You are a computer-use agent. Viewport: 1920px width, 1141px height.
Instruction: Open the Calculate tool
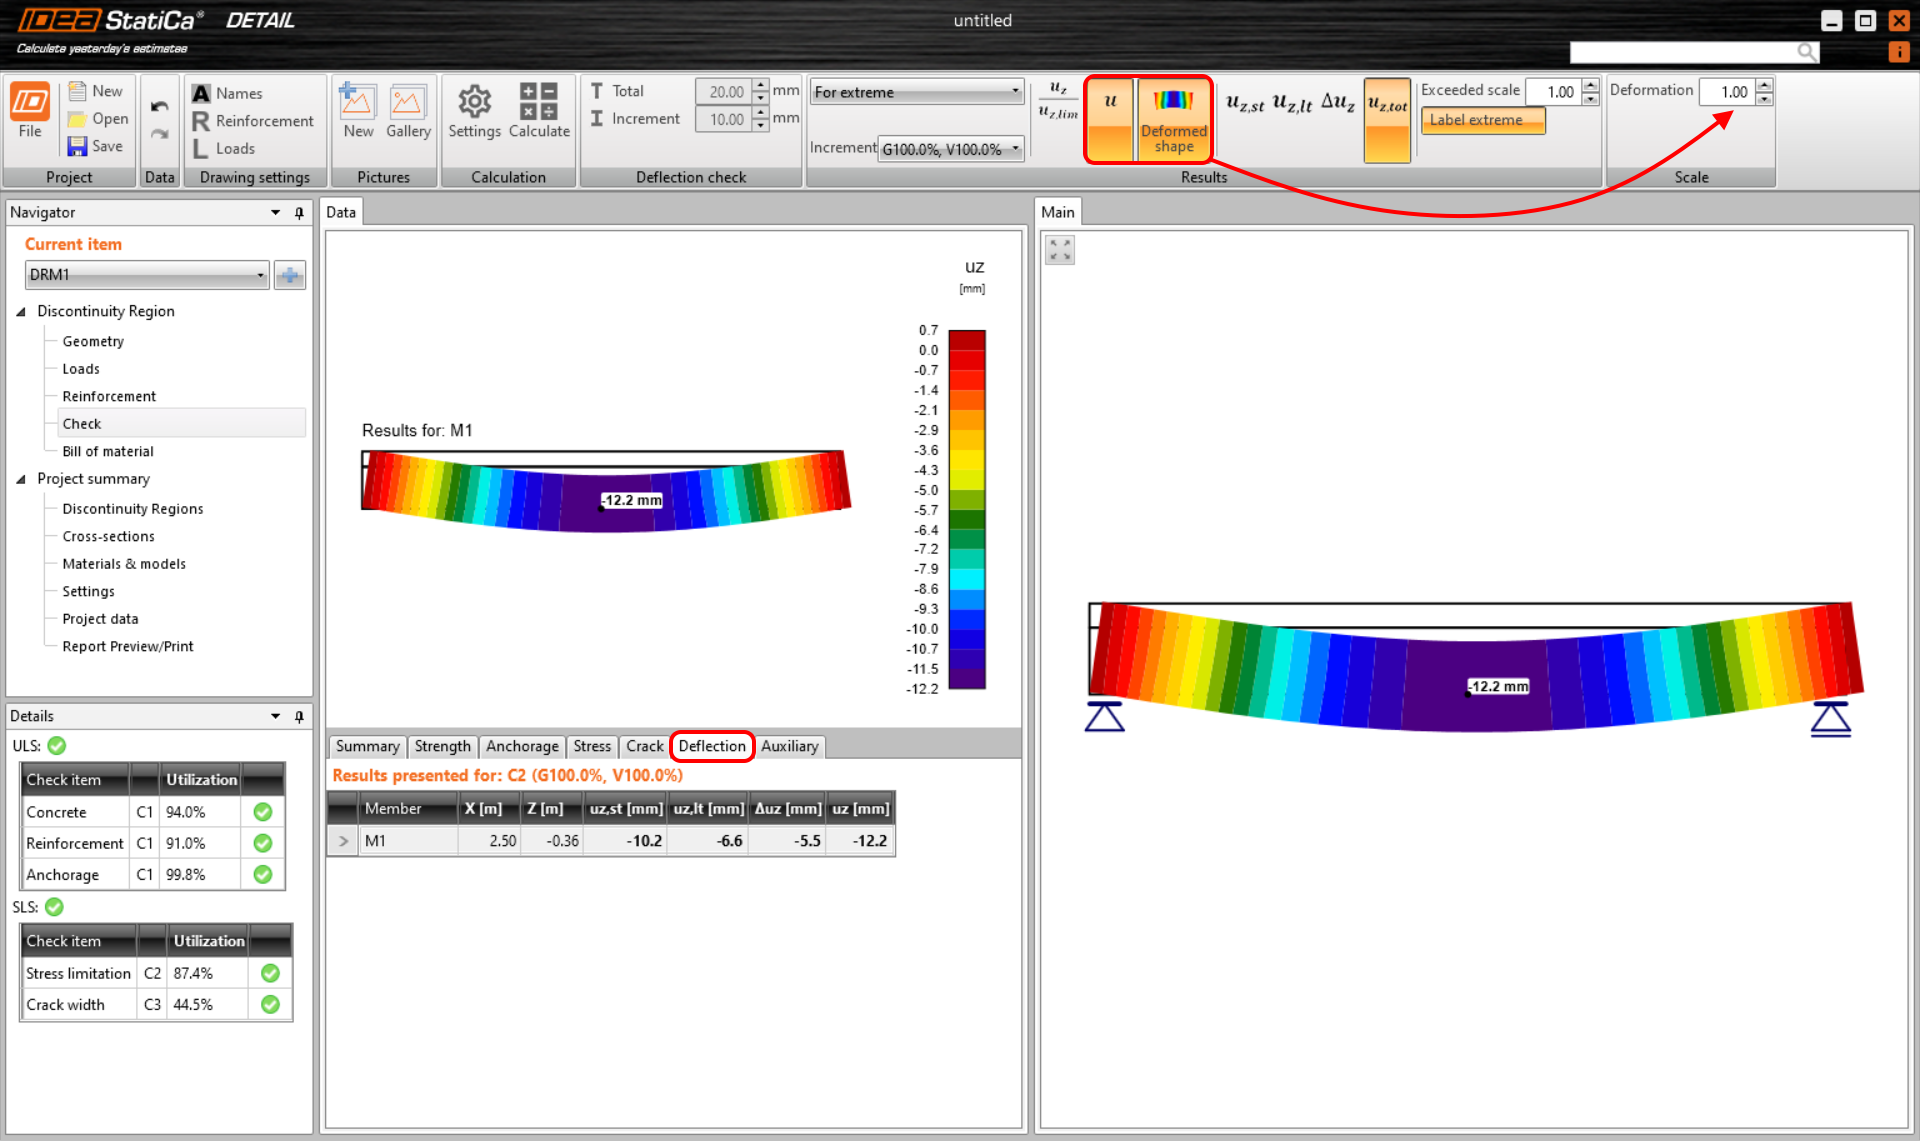539,113
